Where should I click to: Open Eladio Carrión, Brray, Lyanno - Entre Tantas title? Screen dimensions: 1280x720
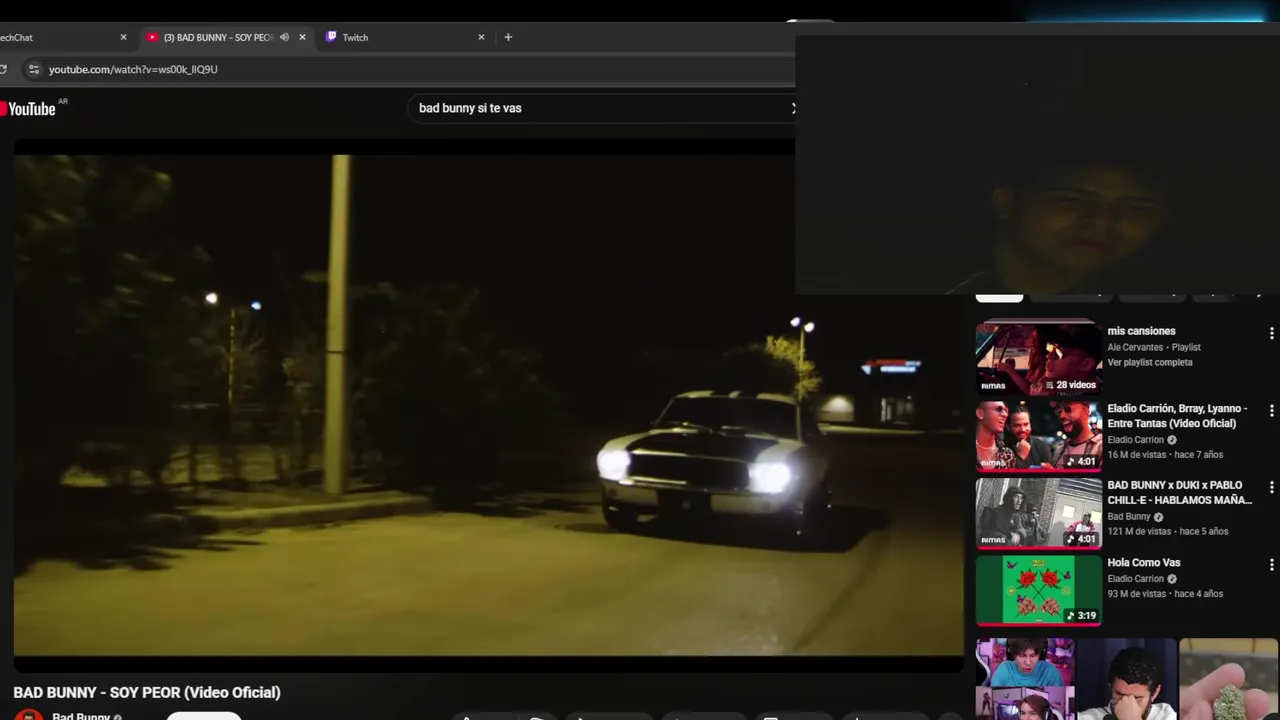pos(1177,416)
